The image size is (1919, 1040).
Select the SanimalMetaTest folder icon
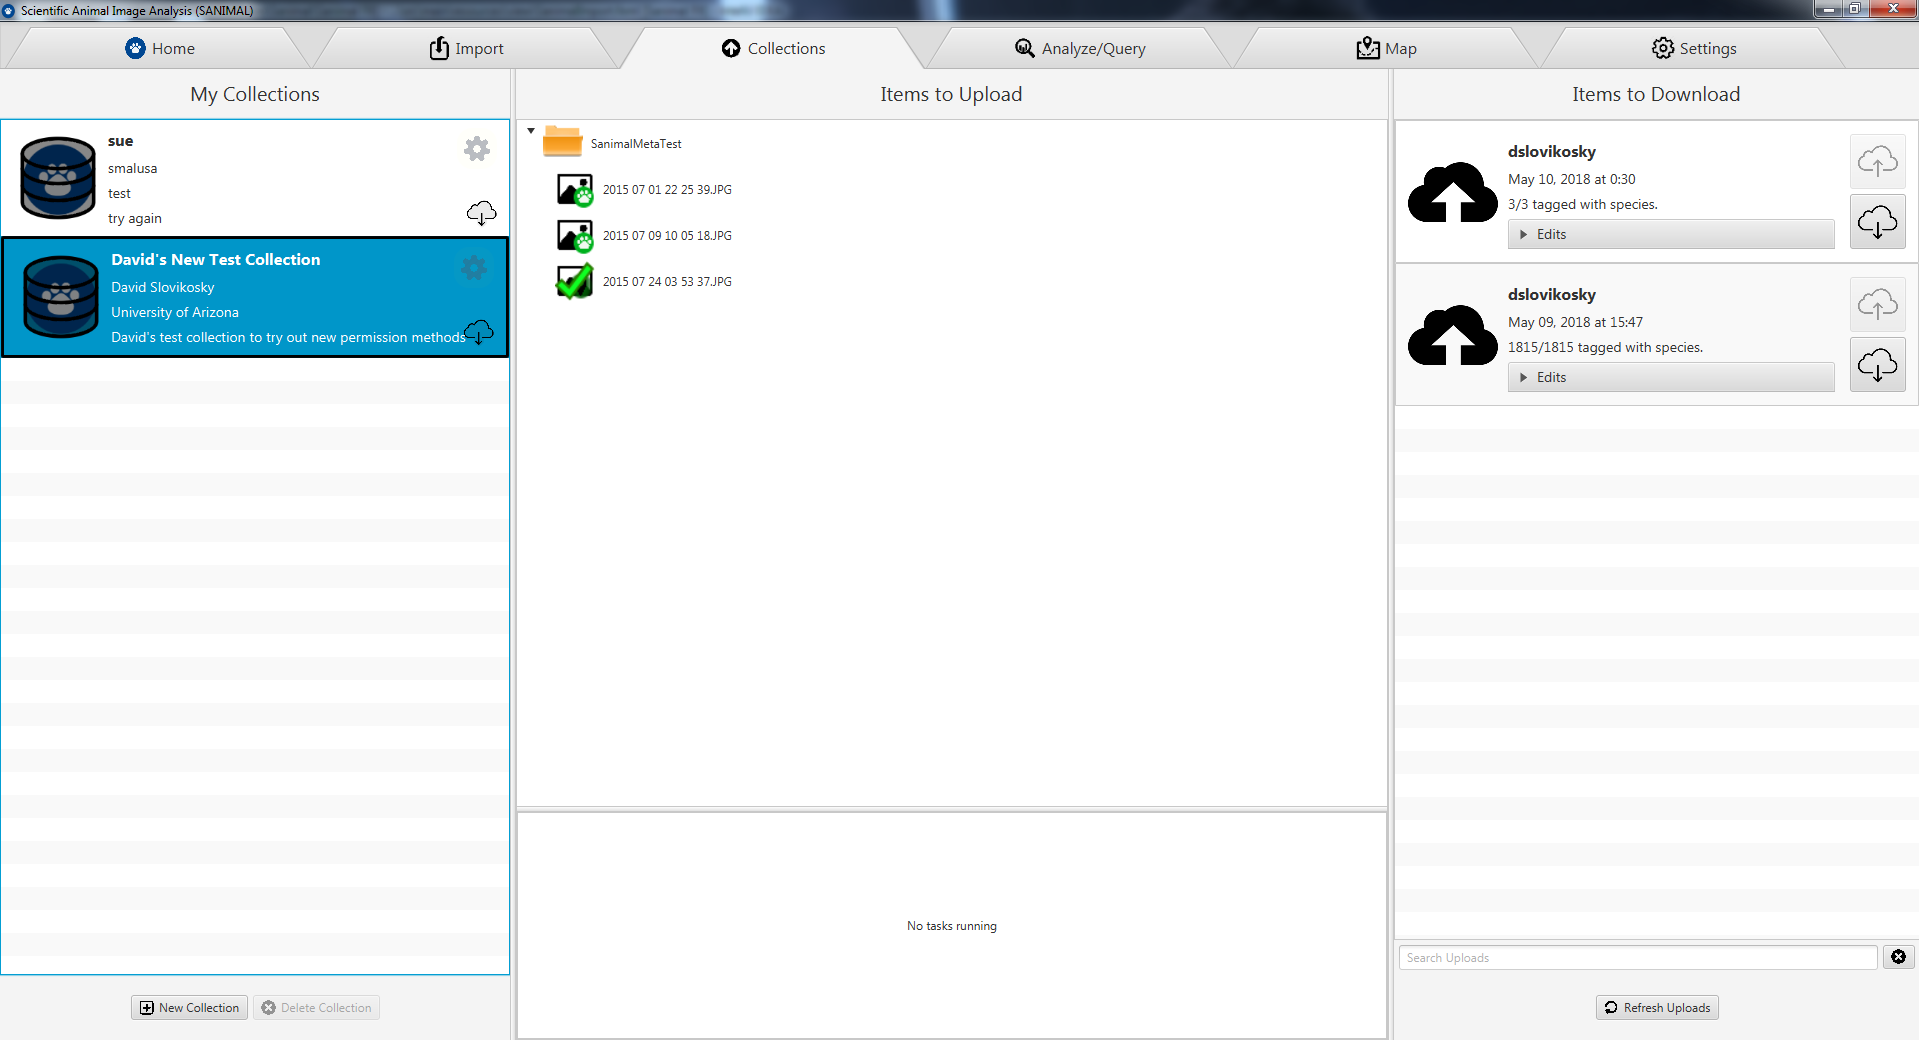coord(562,142)
